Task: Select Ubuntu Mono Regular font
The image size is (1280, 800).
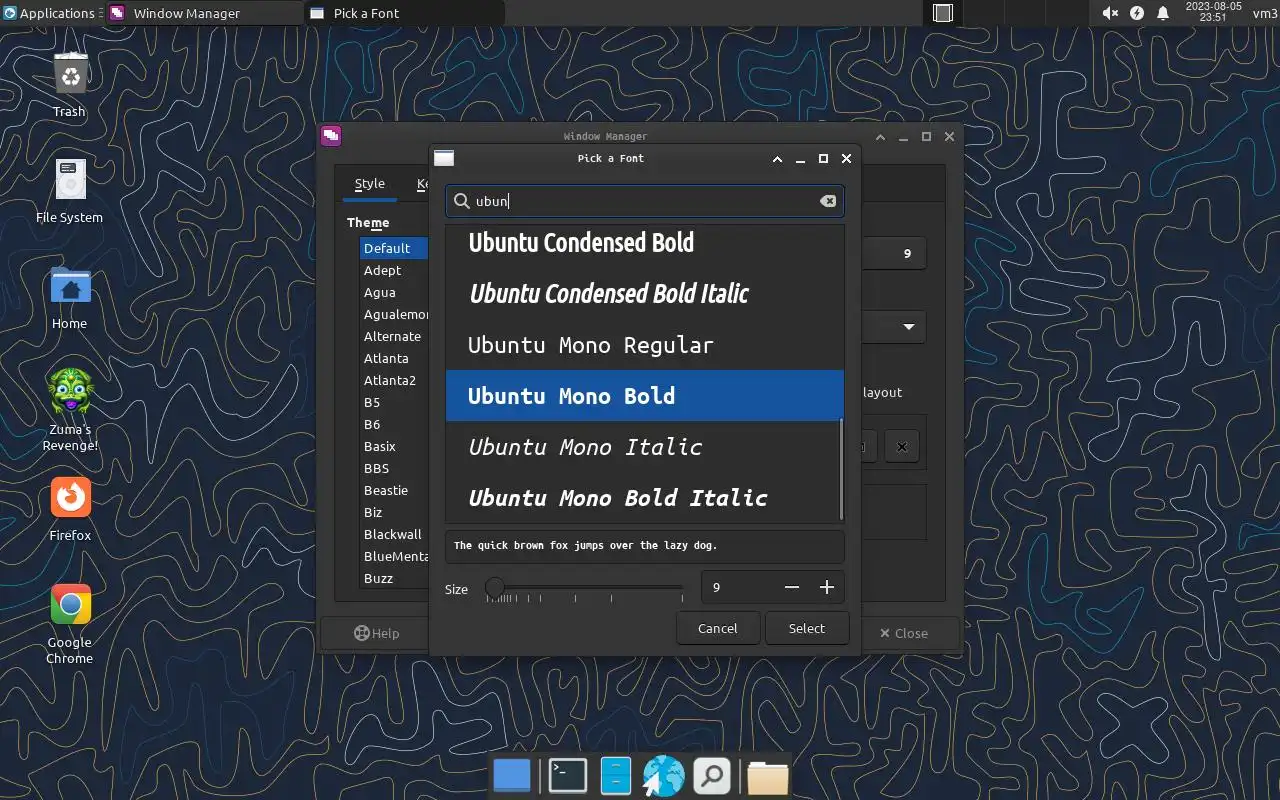Action: [x=645, y=345]
